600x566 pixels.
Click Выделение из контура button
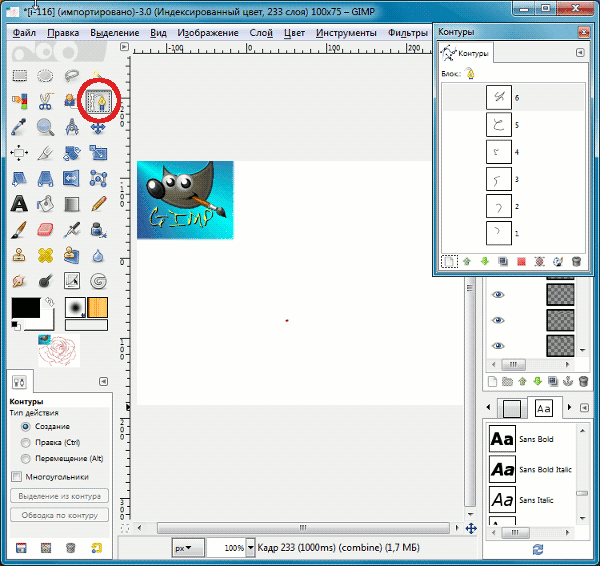pyautogui.click(x=59, y=496)
